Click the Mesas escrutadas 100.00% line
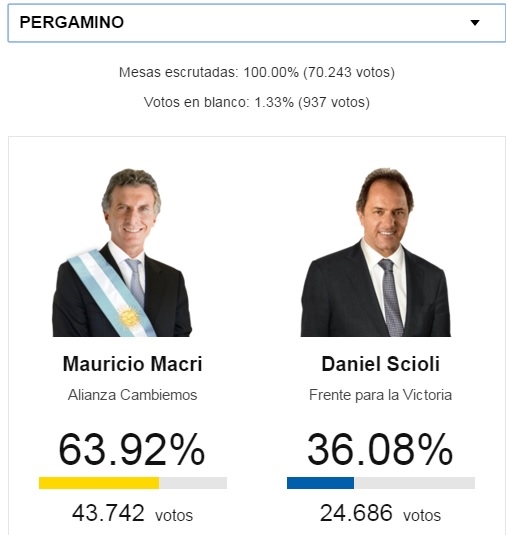 pyautogui.click(x=257, y=72)
